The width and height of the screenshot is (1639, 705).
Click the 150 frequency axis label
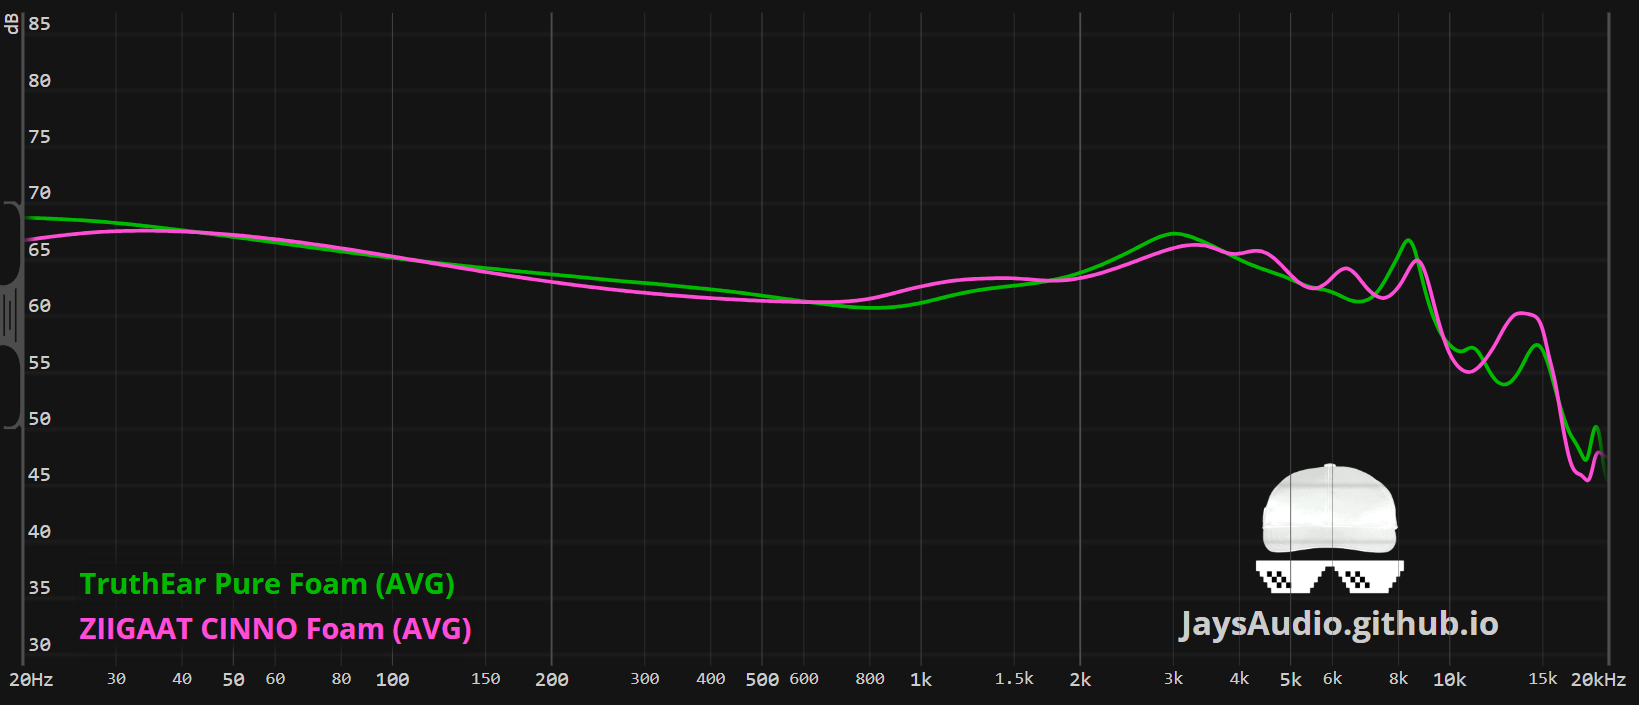tap(485, 679)
